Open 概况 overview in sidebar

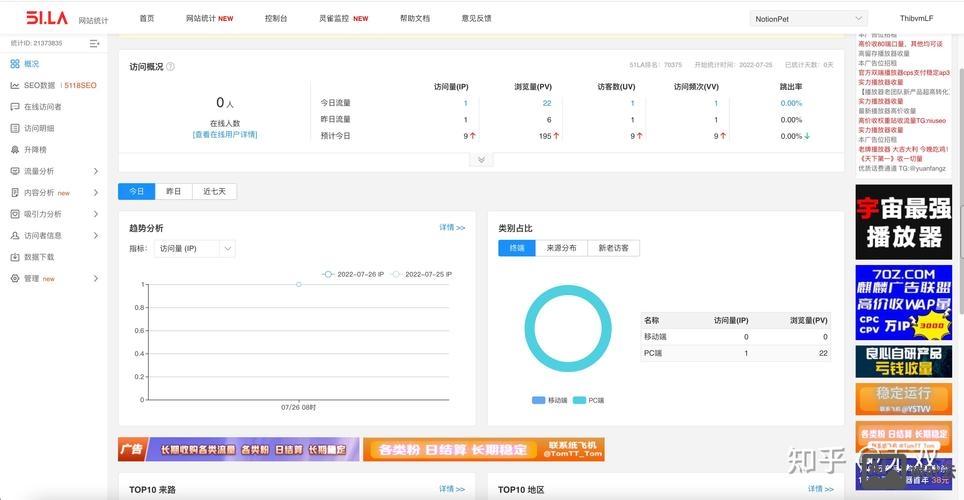point(31,64)
